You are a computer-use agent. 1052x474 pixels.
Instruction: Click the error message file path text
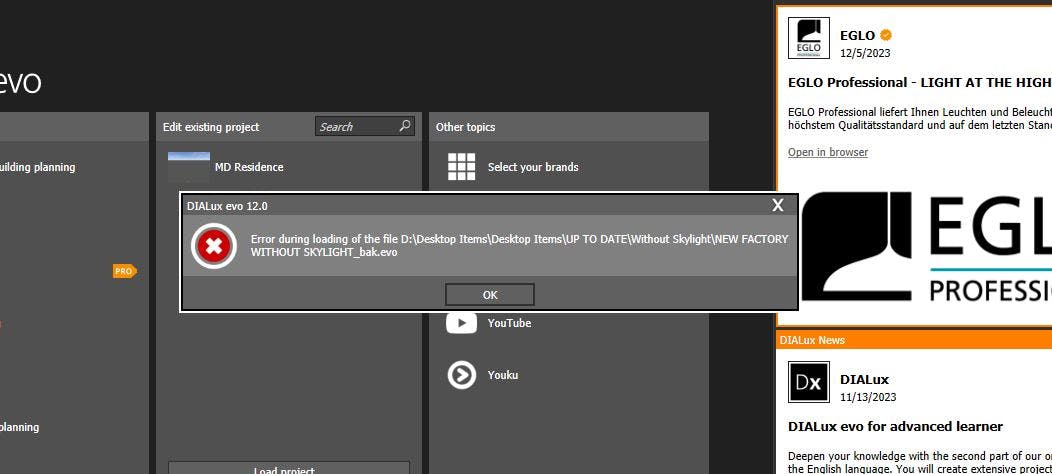click(520, 246)
